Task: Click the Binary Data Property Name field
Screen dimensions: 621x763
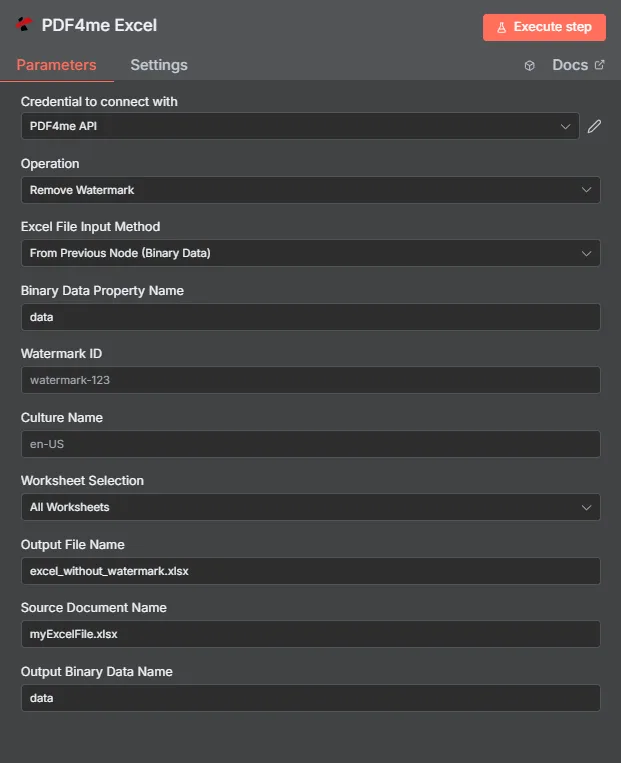Action: [310, 317]
